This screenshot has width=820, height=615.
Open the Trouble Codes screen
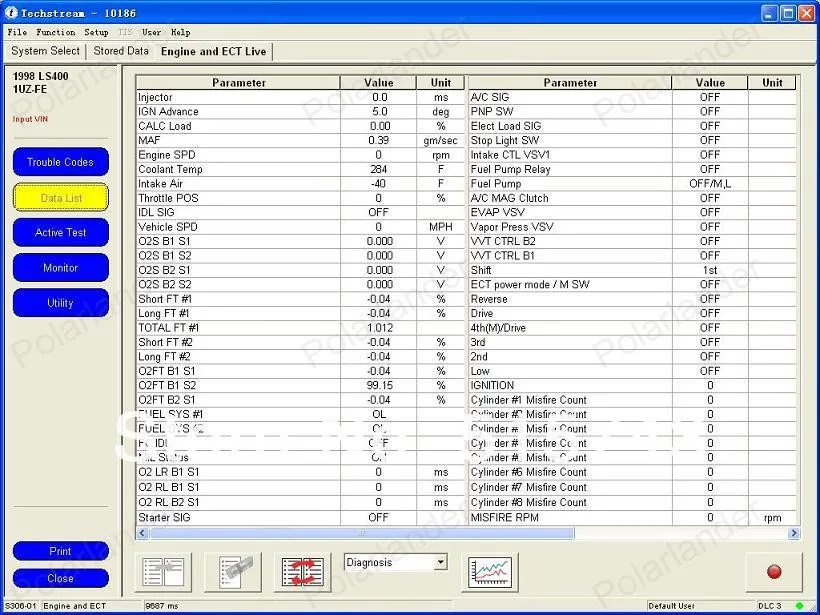[61, 162]
